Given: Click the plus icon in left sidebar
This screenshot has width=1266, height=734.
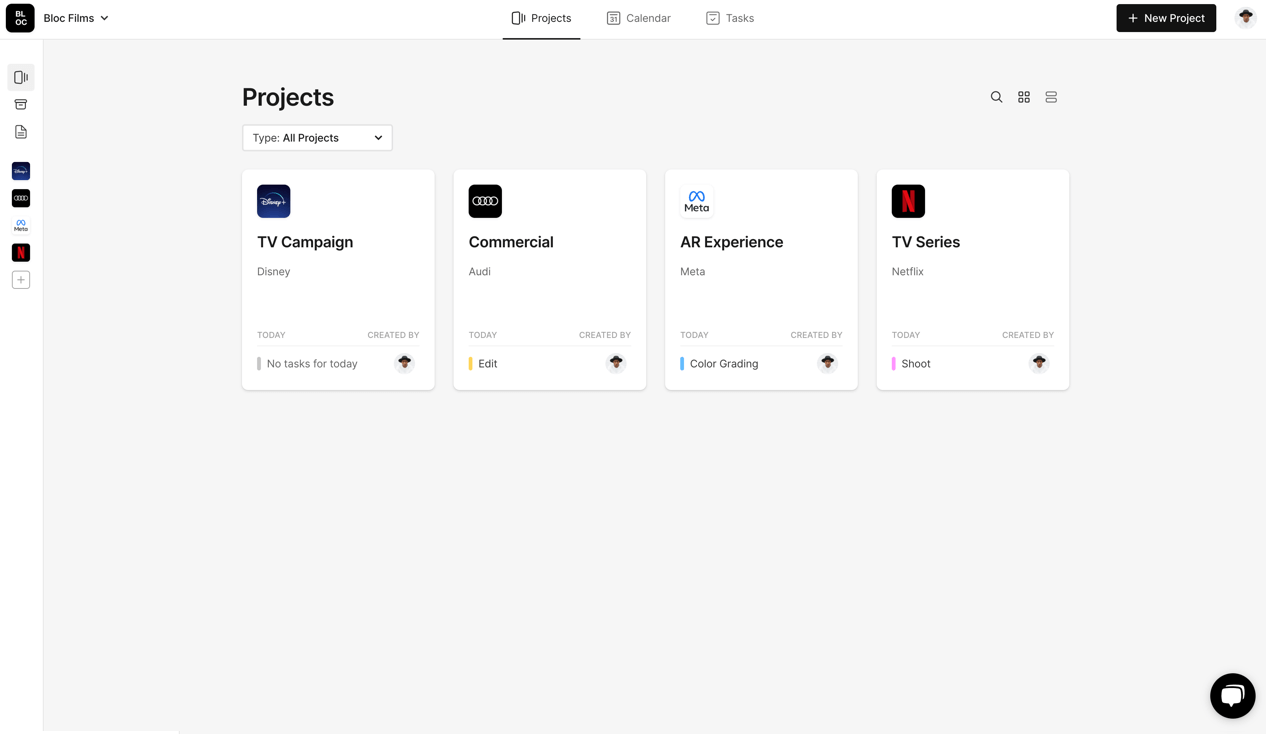Looking at the screenshot, I should point(21,280).
